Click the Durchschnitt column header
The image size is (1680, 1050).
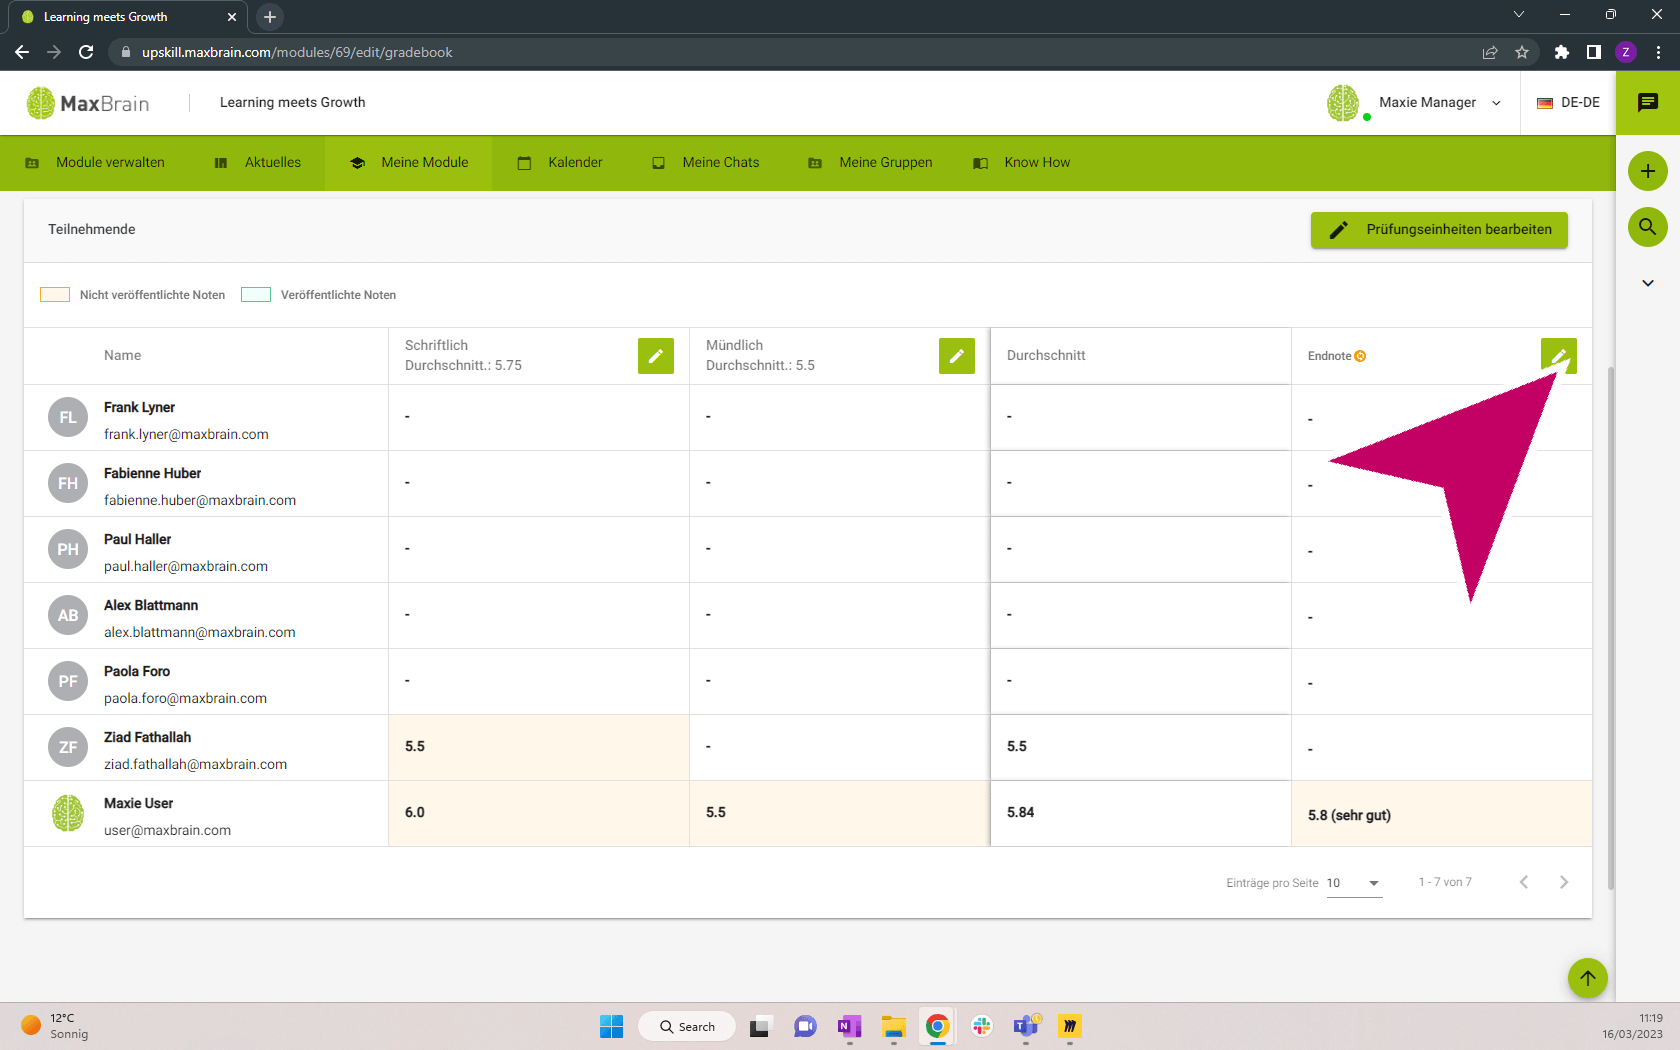click(1046, 355)
